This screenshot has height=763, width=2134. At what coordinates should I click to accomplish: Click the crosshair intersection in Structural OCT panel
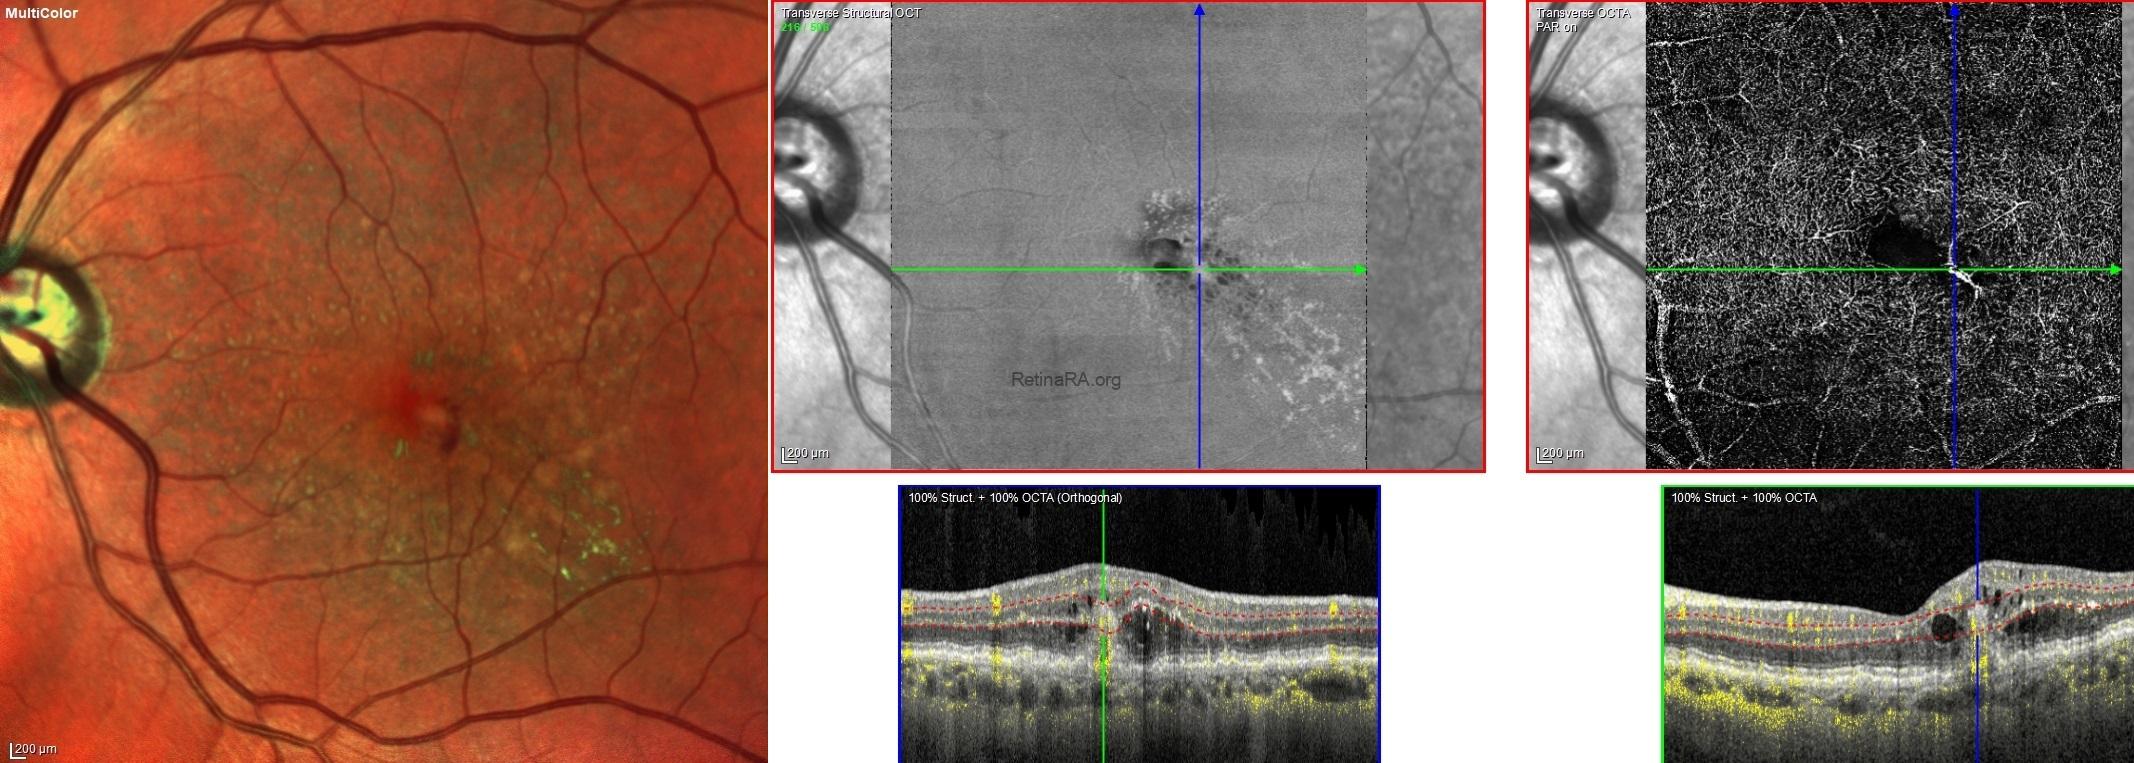click(1199, 270)
